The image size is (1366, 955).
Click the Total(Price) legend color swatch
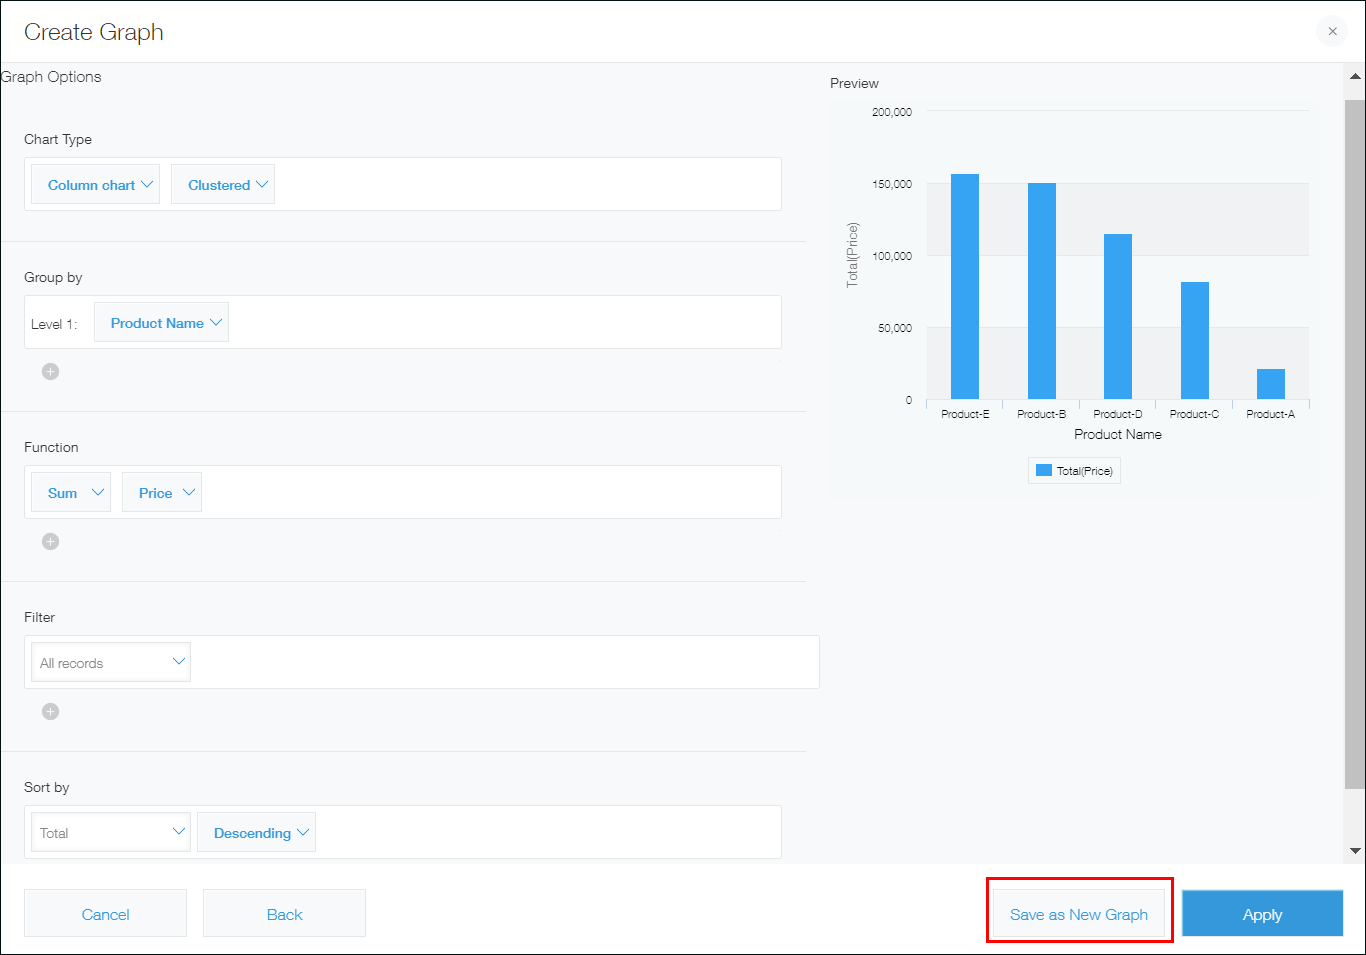coord(1043,471)
